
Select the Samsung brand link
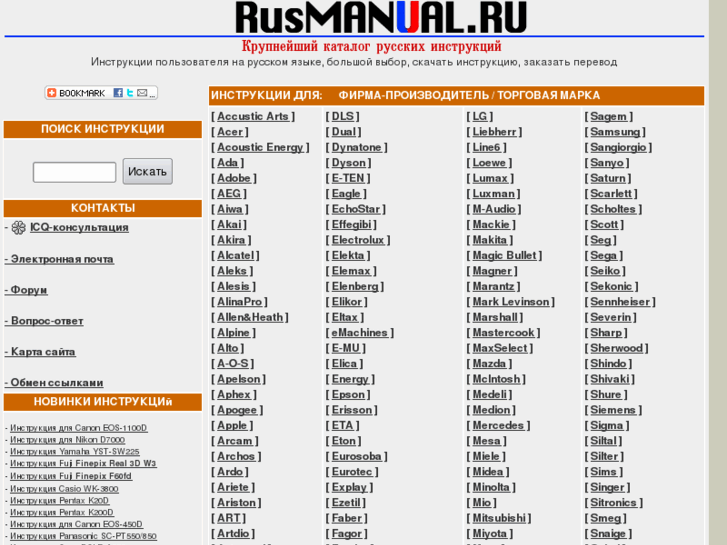click(x=615, y=132)
